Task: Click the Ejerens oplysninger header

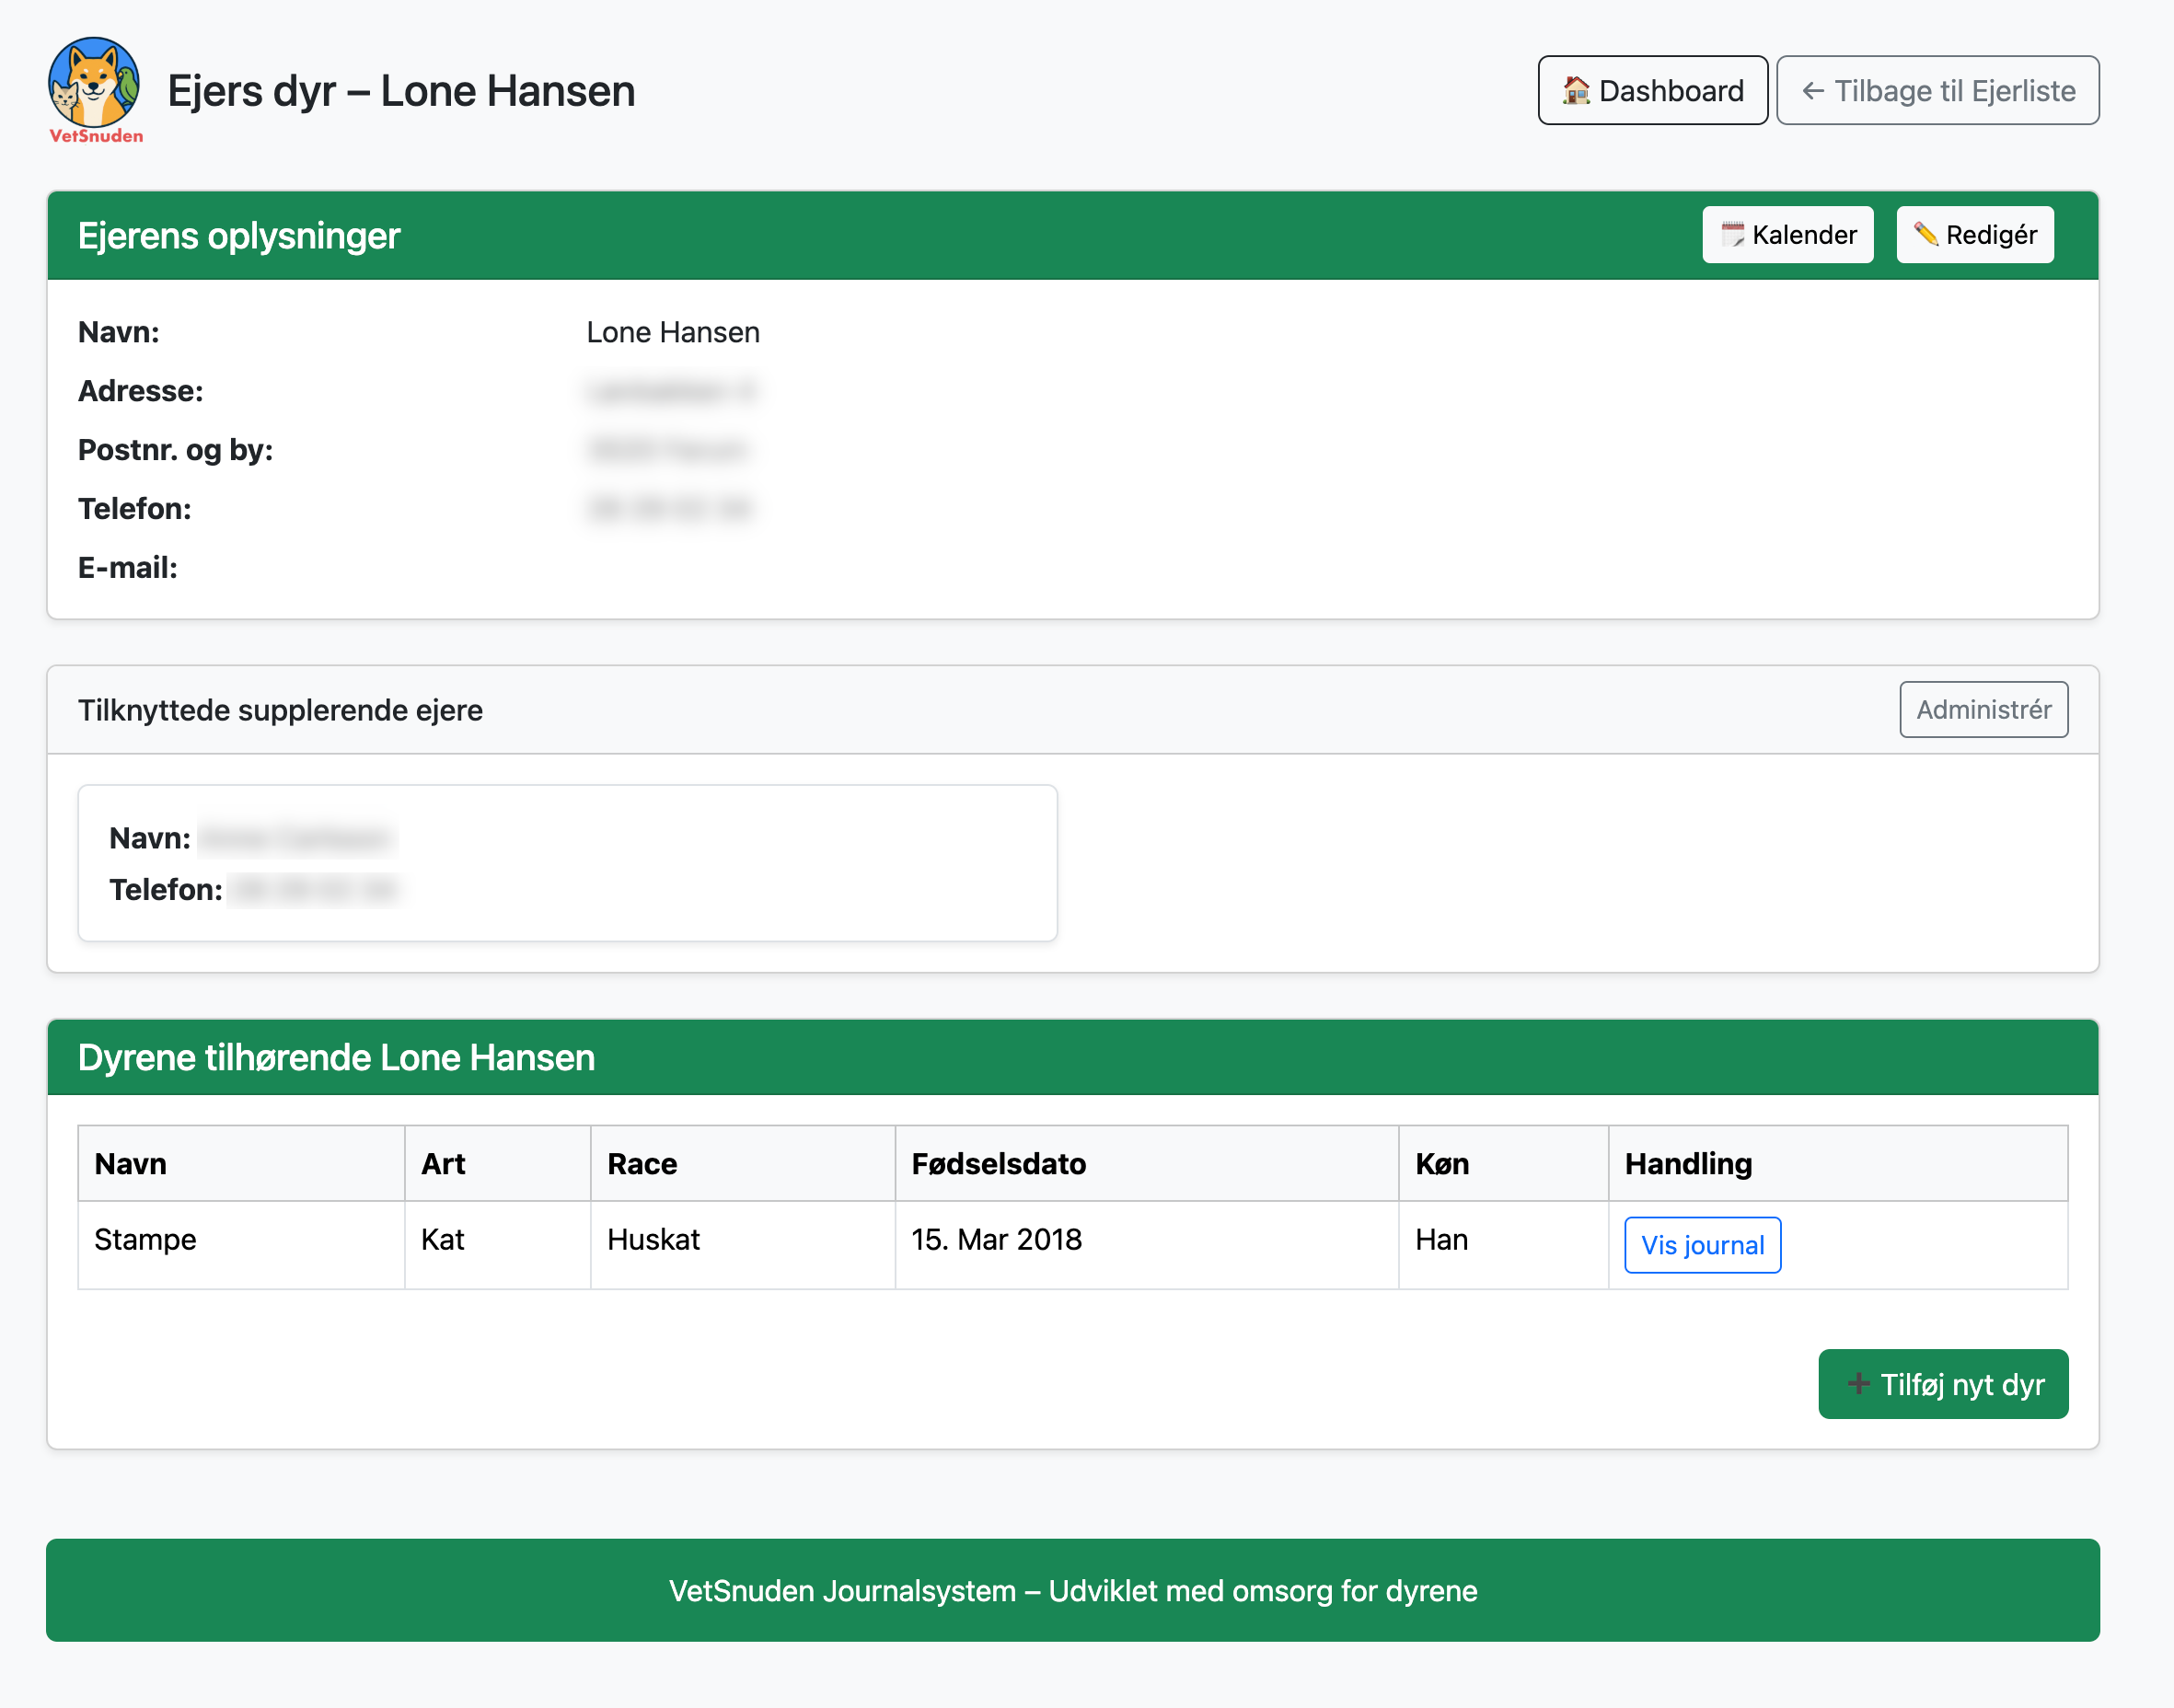Action: point(238,236)
